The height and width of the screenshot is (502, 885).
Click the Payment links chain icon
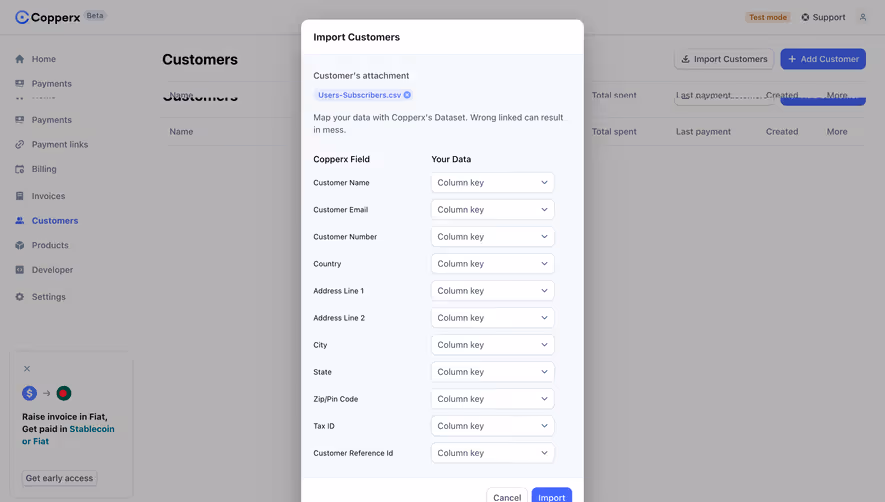(x=20, y=145)
